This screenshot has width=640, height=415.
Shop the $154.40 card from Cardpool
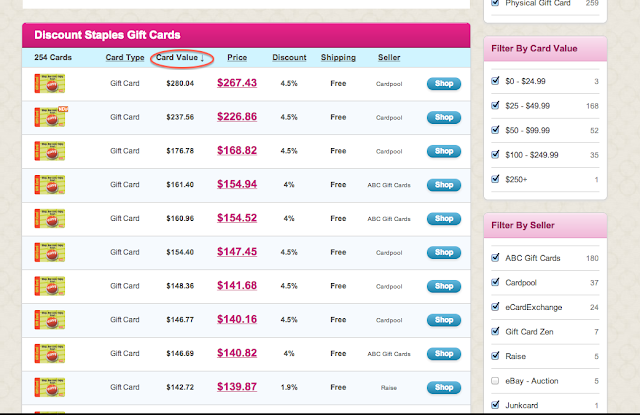click(444, 253)
